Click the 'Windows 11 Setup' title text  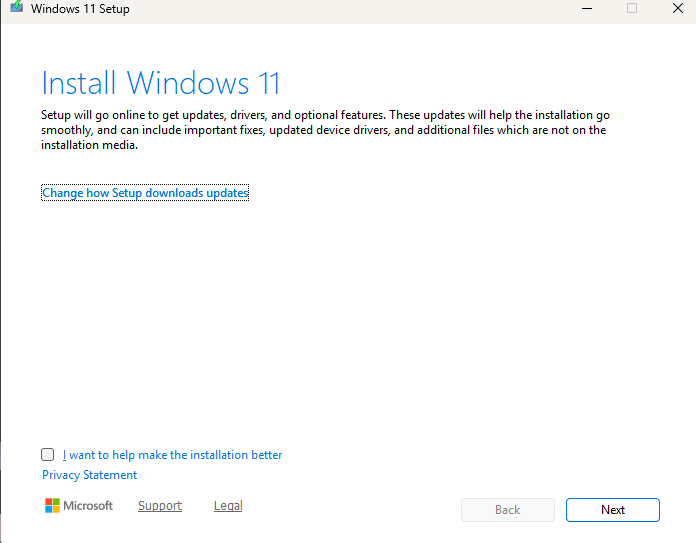(80, 9)
